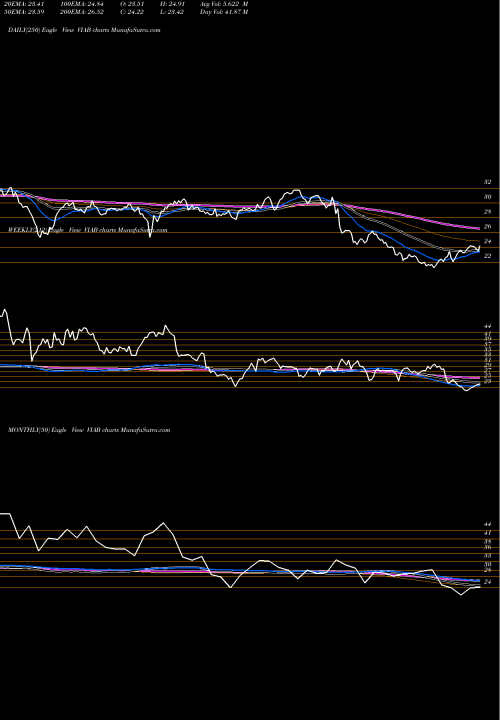The image size is (500, 720).
Task: Select the high price 'H: 24.91' value
Action: tap(171, 4)
